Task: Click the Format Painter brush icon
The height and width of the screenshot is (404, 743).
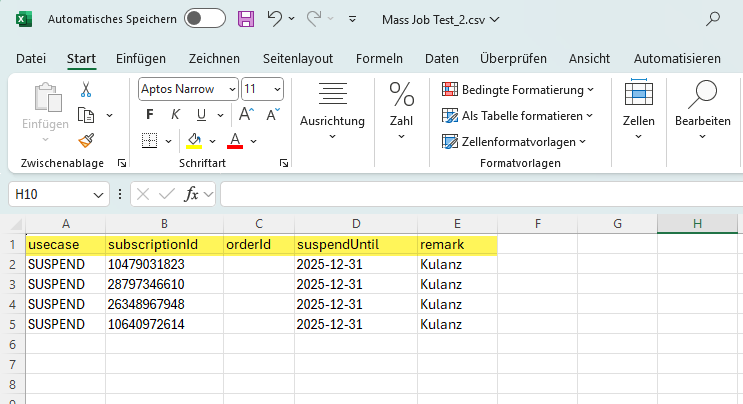Action: [86, 139]
